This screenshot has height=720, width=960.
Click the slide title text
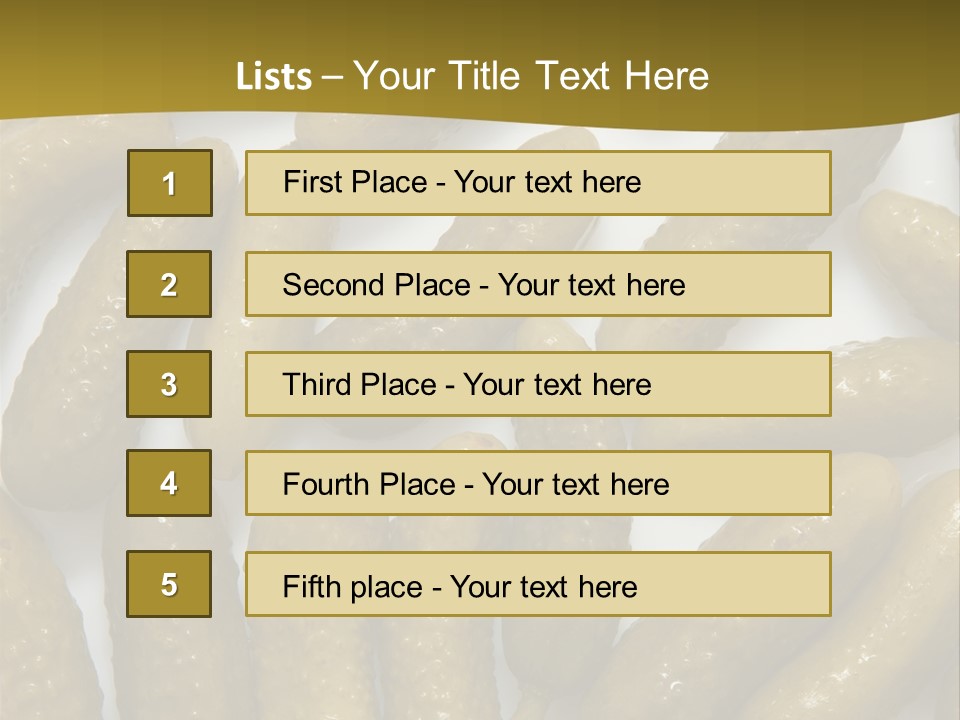473,76
